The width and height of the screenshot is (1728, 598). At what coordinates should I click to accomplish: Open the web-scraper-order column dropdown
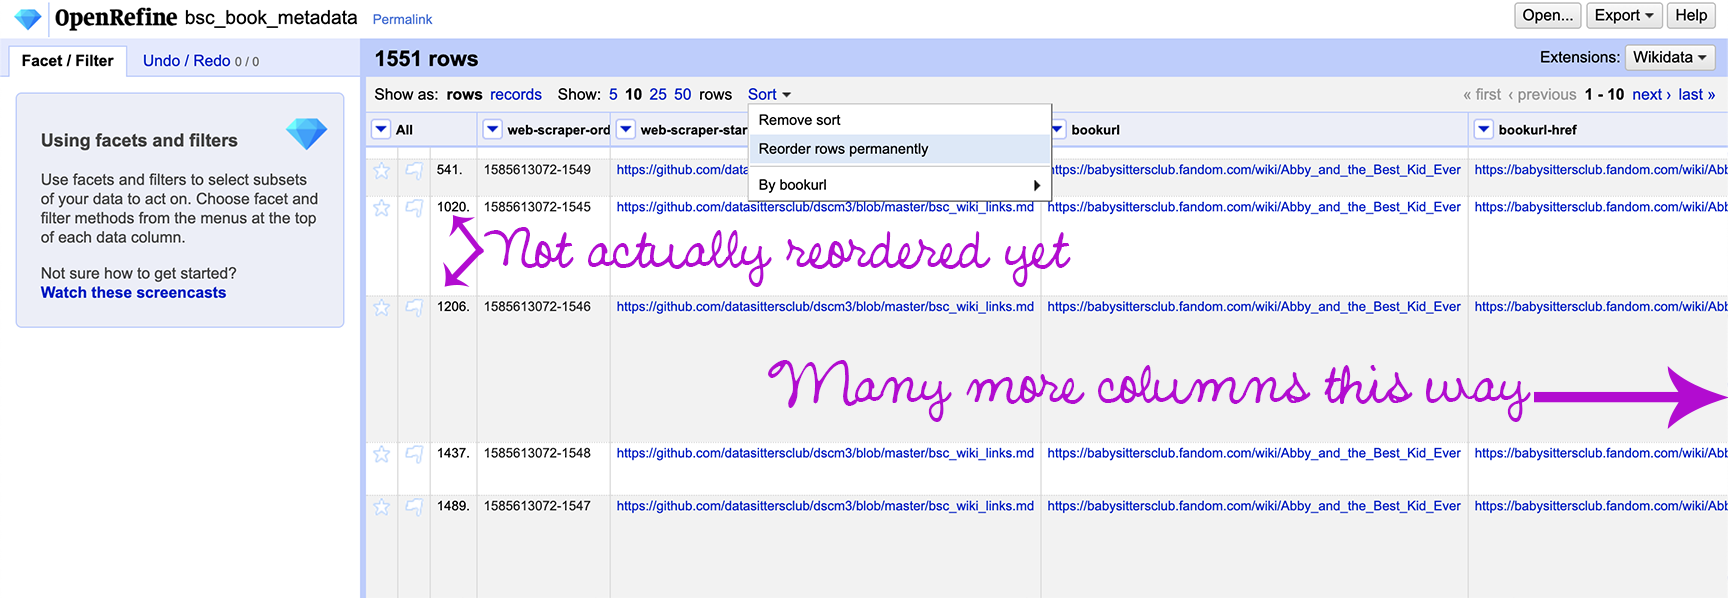coord(492,129)
